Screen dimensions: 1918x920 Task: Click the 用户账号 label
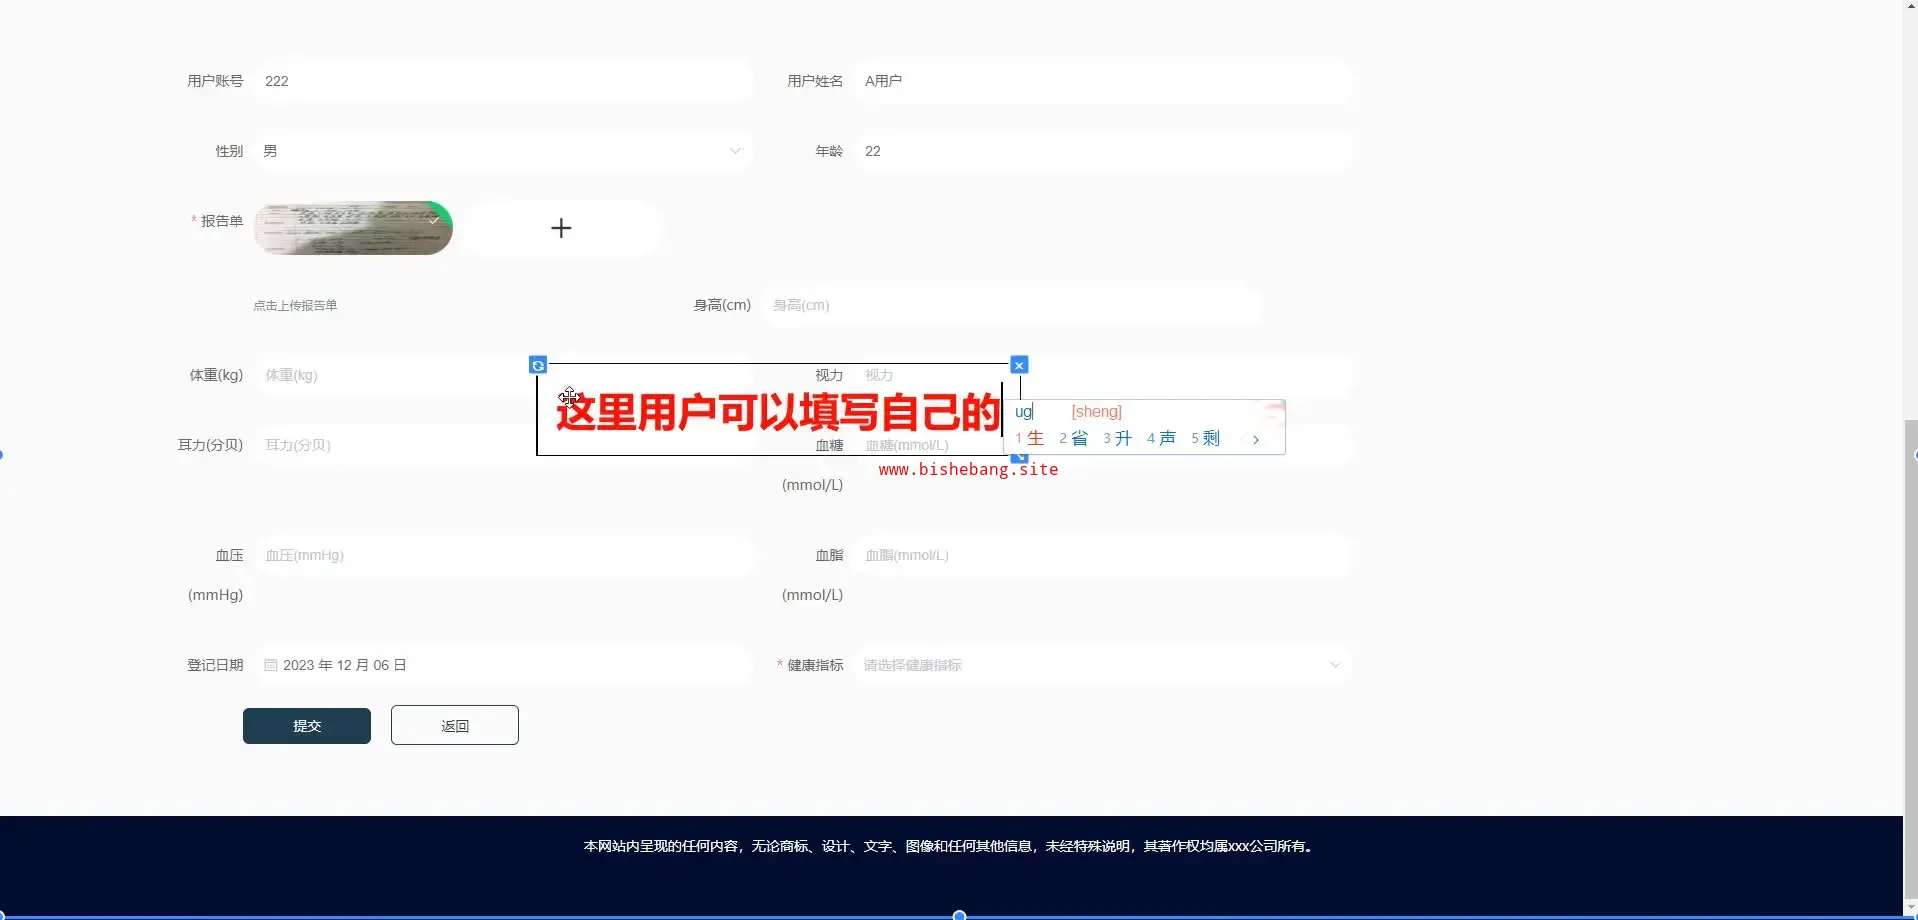click(x=215, y=81)
